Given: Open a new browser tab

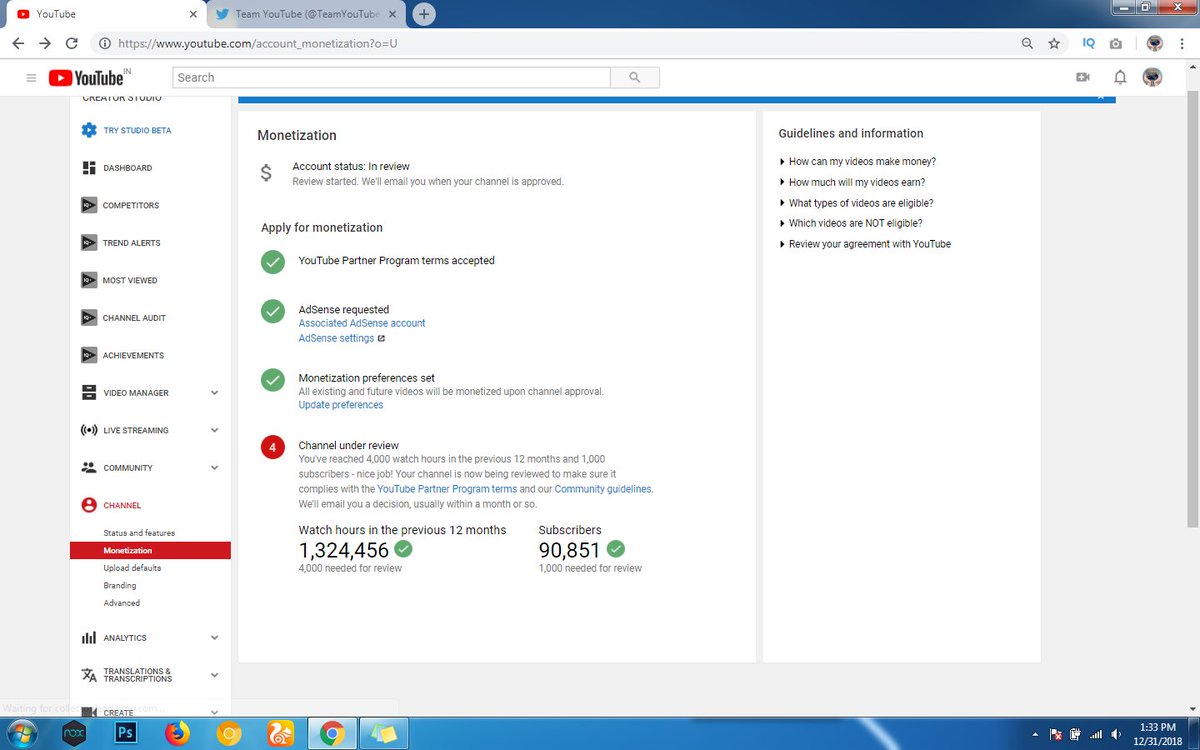Looking at the screenshot, I should tap(424, 14).
